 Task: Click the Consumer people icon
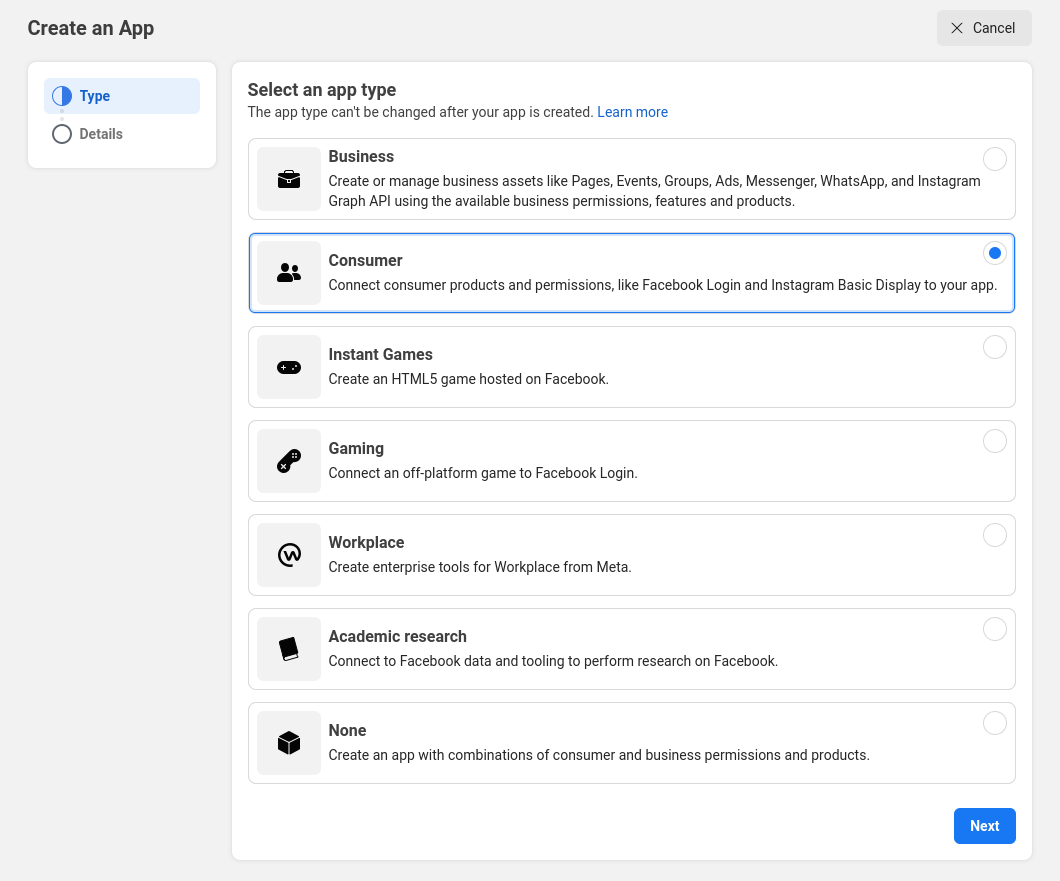pos(289,272)
